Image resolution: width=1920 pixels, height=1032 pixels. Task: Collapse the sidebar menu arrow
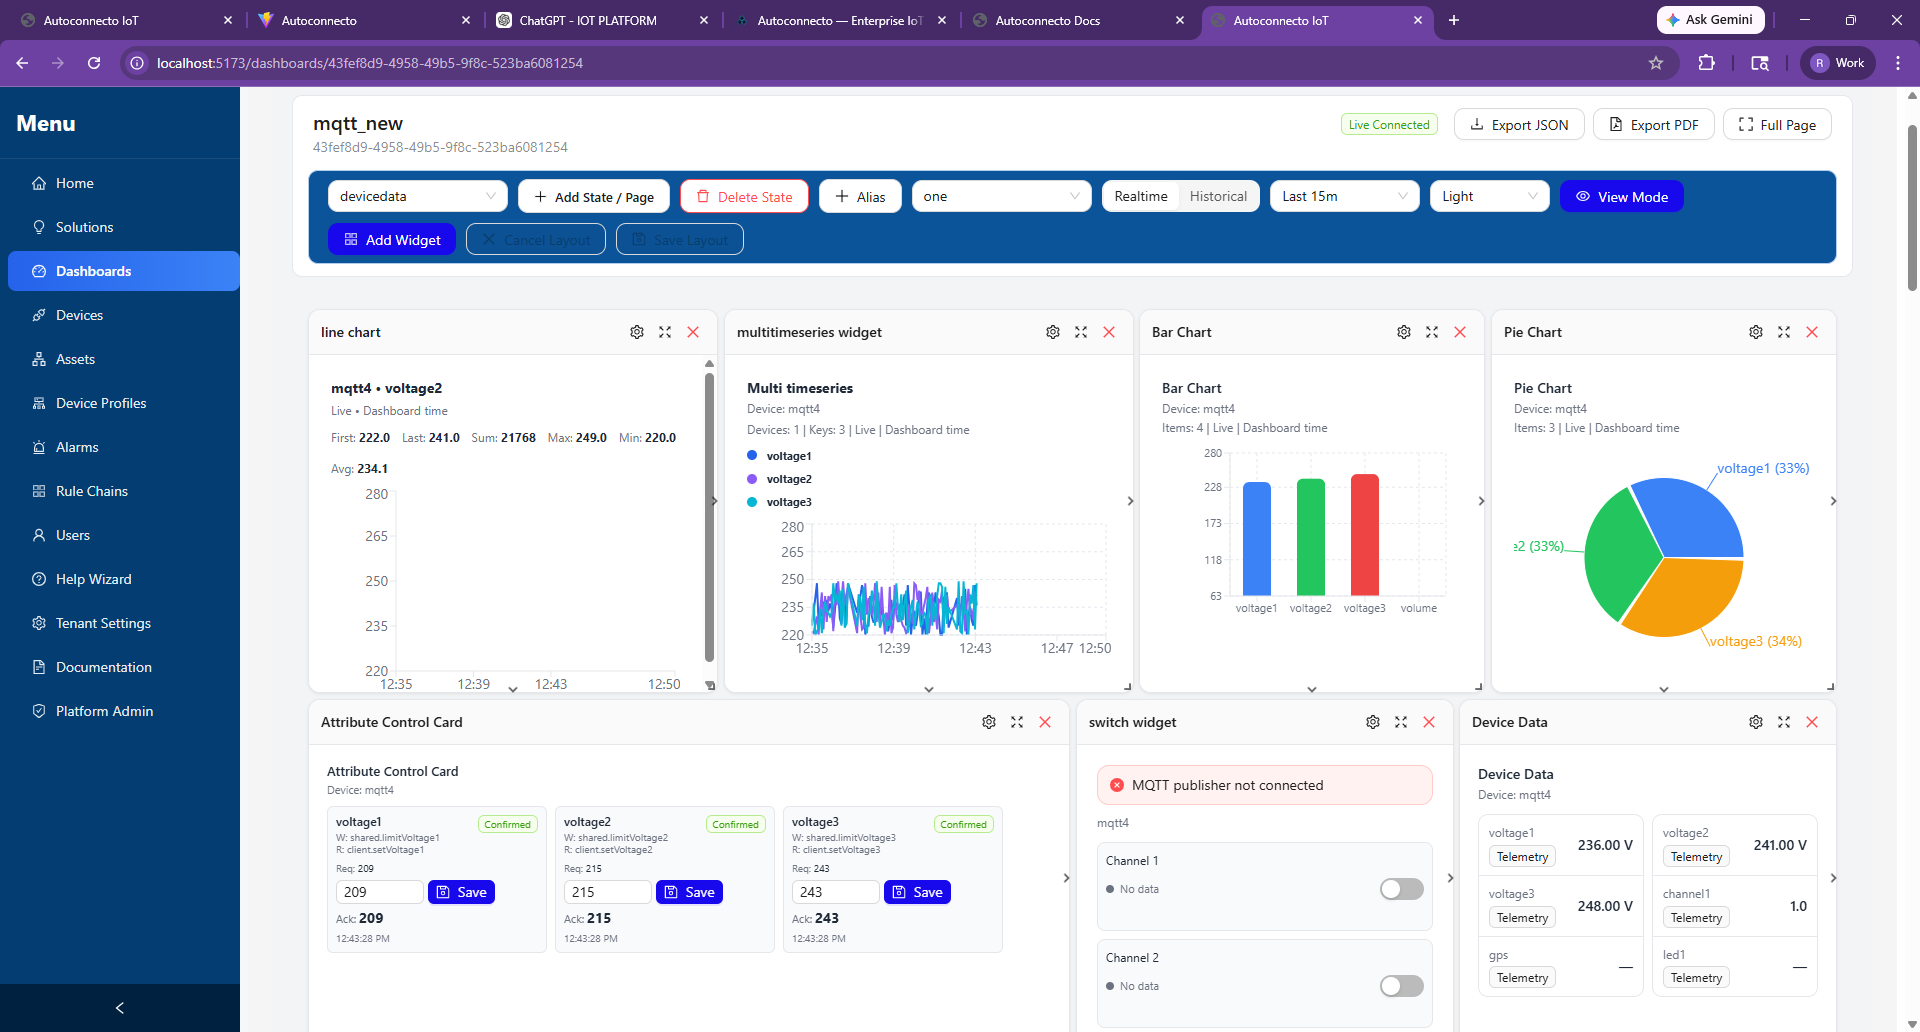[120, 1008]
